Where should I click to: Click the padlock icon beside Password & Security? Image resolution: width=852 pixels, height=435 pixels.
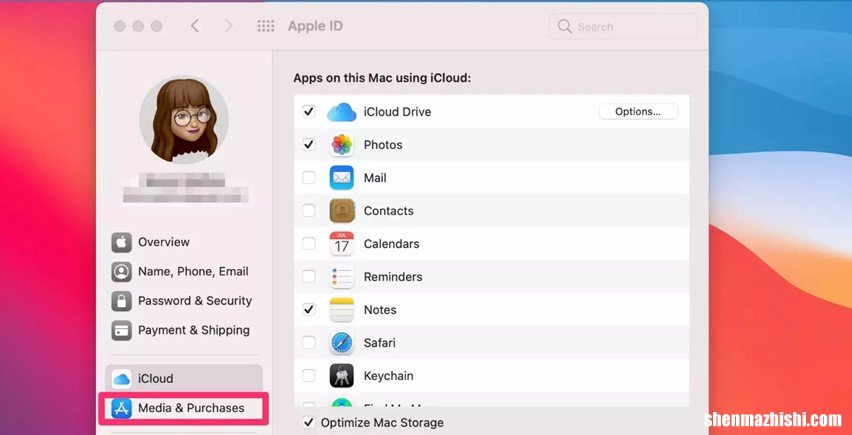(122, 301)
